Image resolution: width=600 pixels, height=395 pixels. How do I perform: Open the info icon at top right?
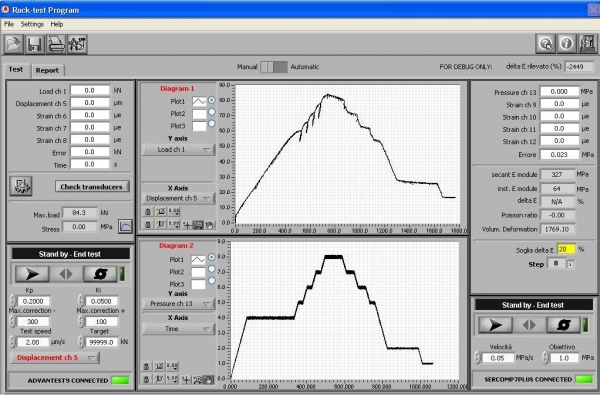[566, 44]
